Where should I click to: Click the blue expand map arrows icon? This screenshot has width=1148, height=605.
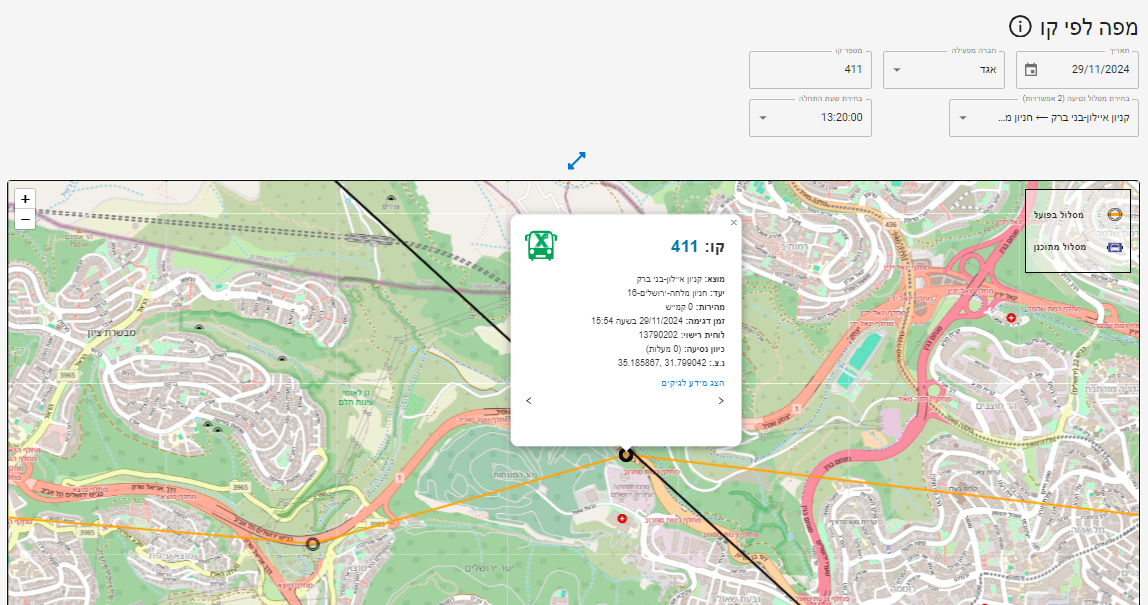tap(577, 160)
